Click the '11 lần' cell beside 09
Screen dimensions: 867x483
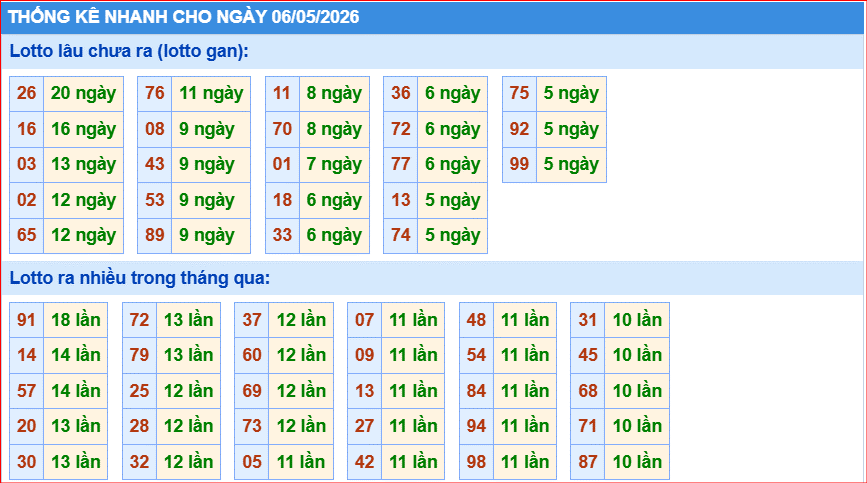[x=413, y=355]
